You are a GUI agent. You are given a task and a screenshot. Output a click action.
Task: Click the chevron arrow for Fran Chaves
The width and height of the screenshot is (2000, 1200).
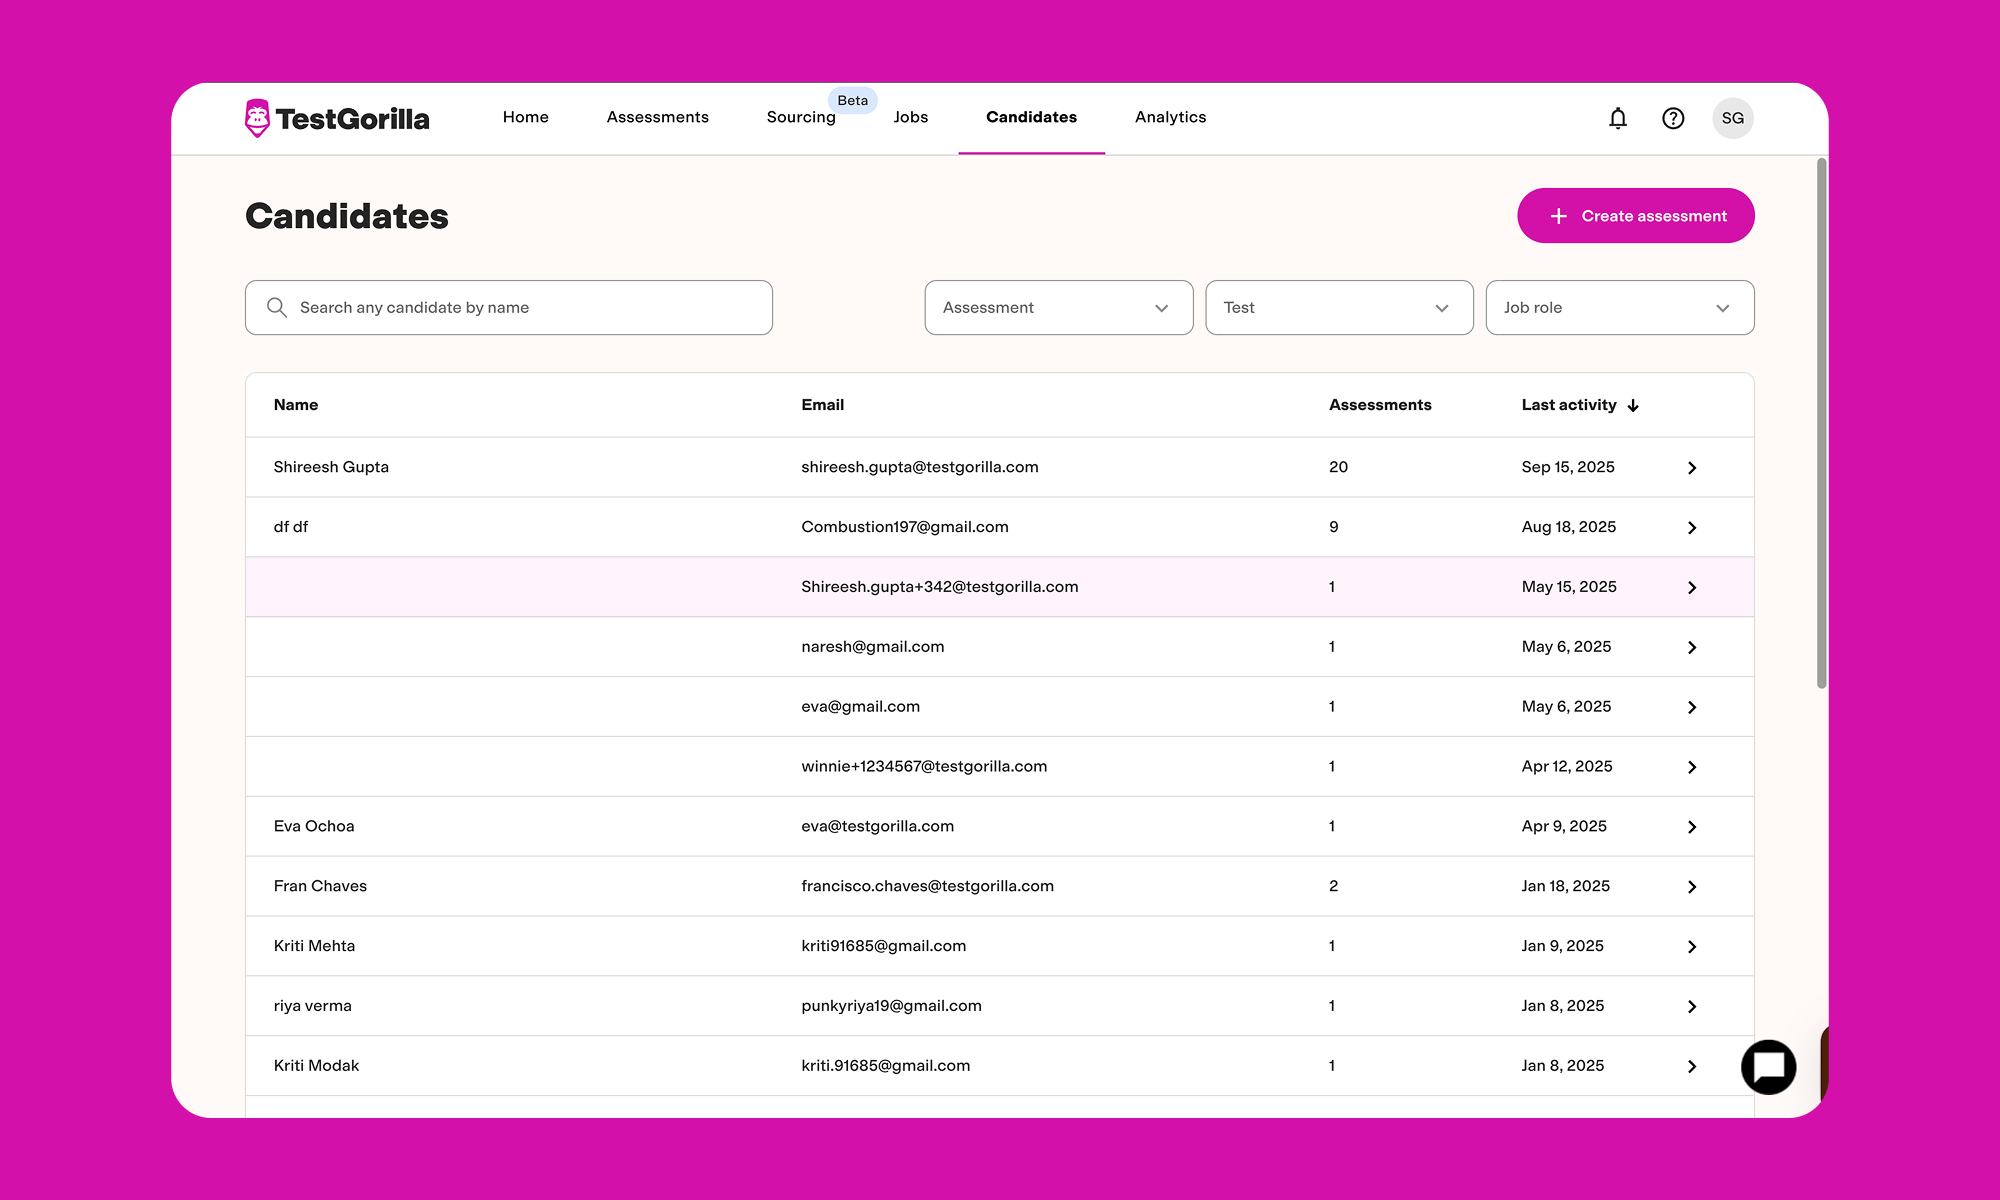[x=1692, y=887]
